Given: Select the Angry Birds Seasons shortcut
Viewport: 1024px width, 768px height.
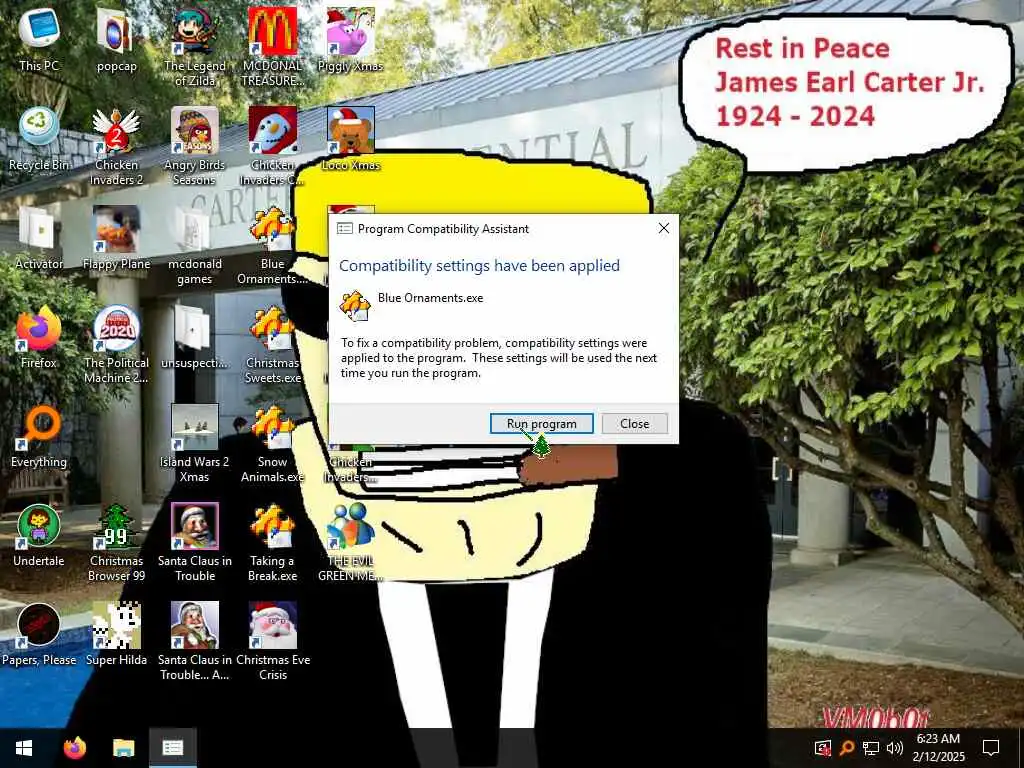Looking at the screenshot, I should click(195, 146).
